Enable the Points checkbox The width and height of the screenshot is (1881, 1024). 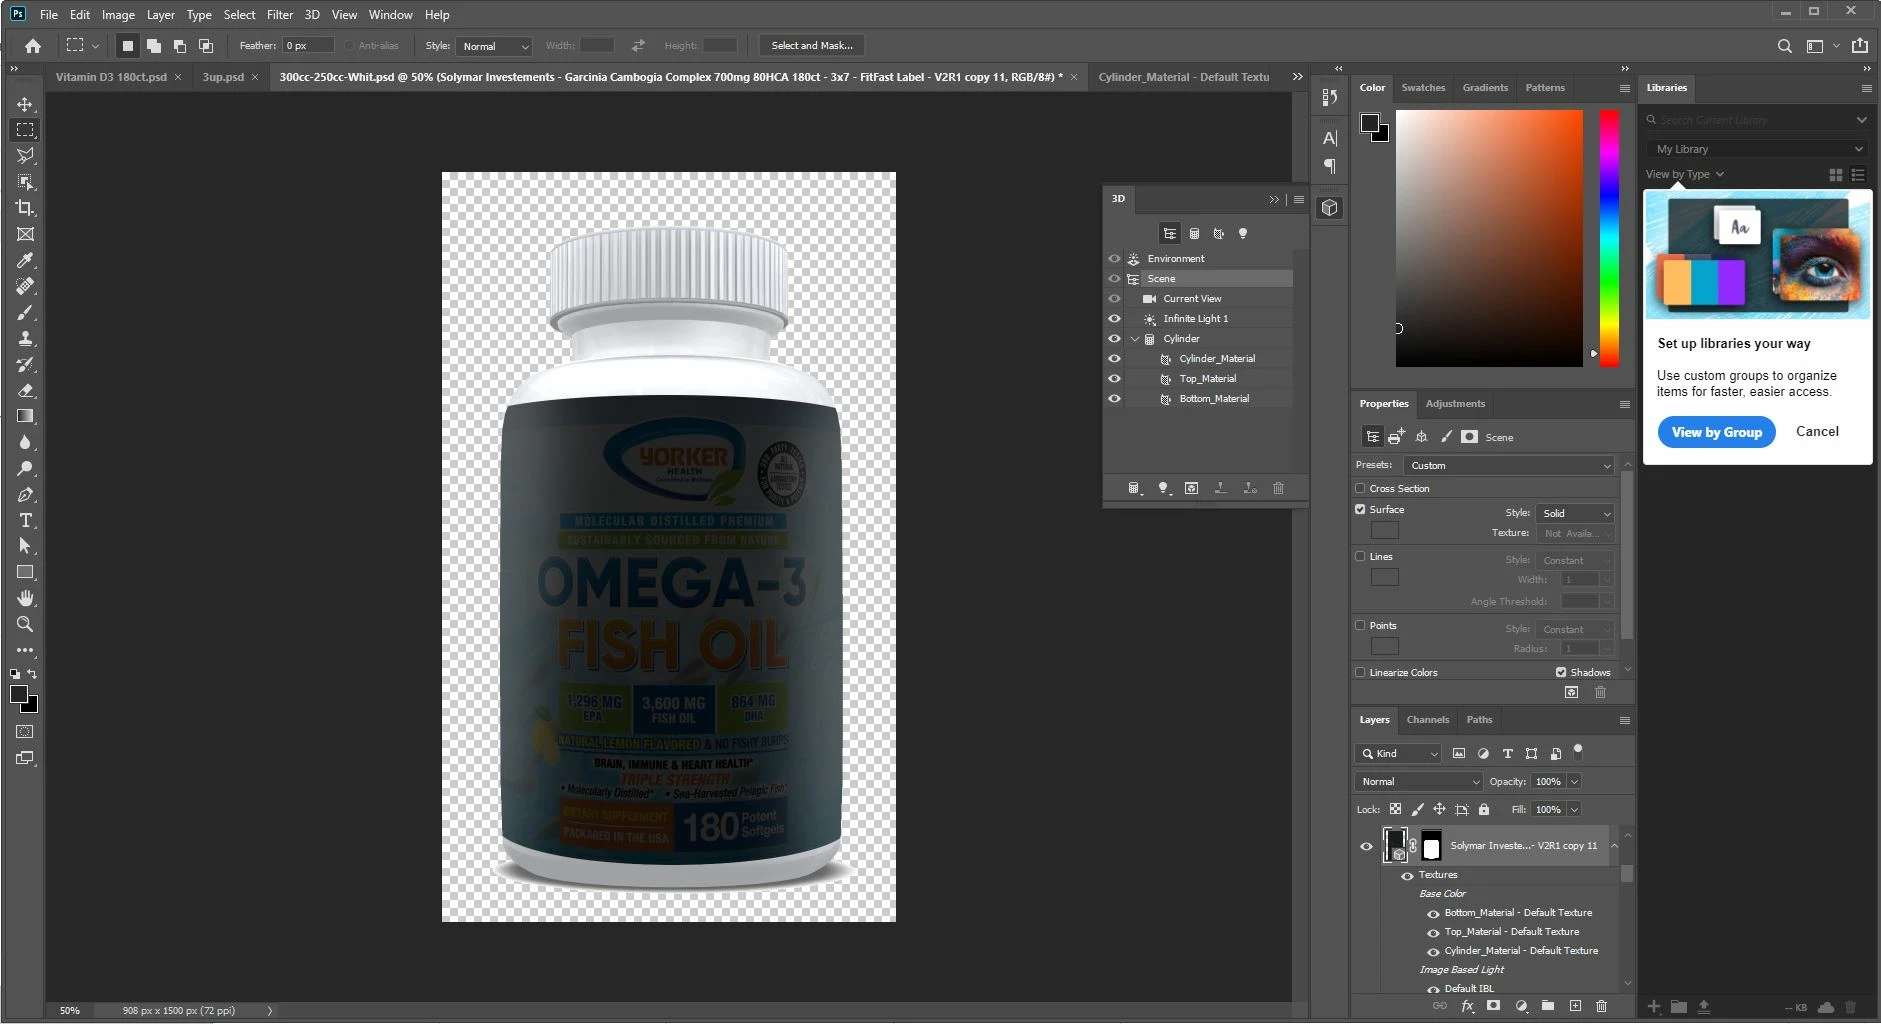tap(1360, 625)
